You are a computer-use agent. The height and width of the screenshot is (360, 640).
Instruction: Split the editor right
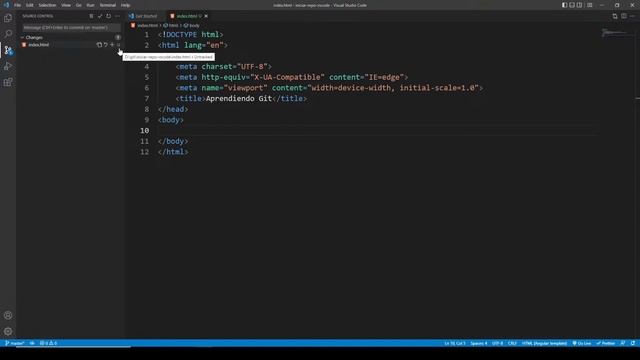[x=624, y=16]
